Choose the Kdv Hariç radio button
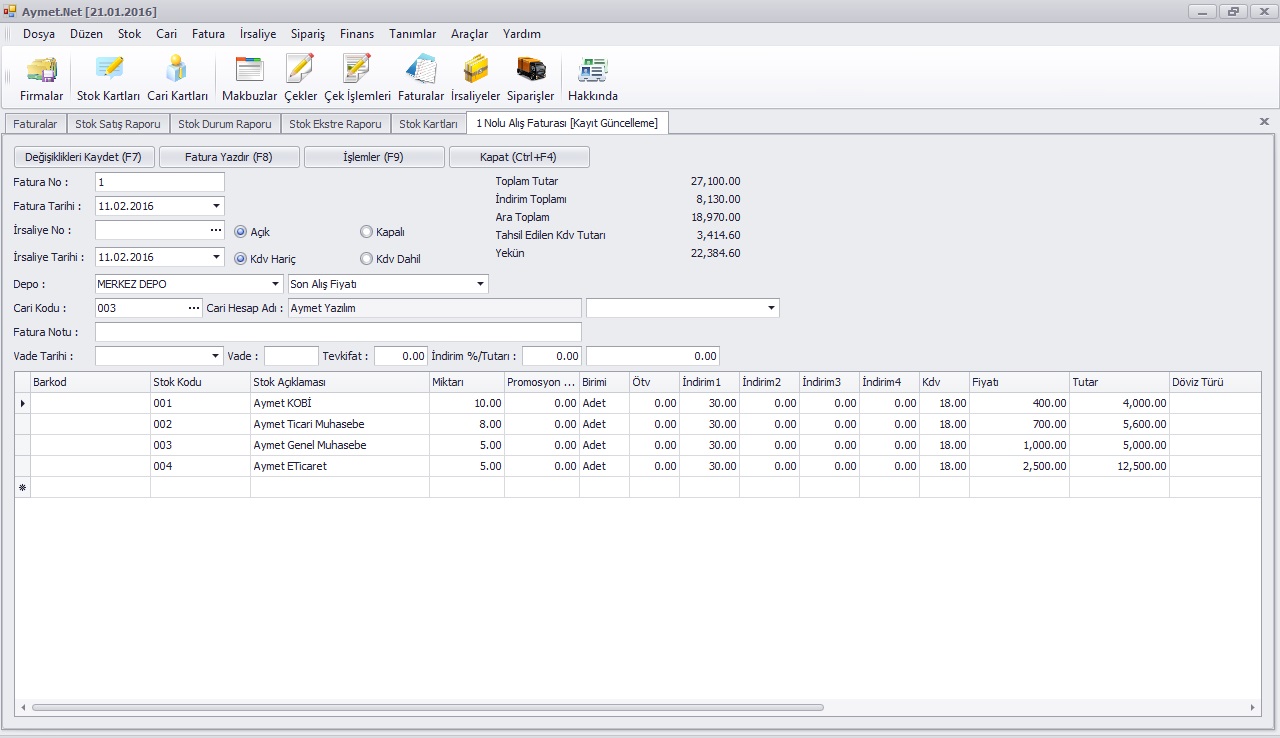 coord(240,259)
